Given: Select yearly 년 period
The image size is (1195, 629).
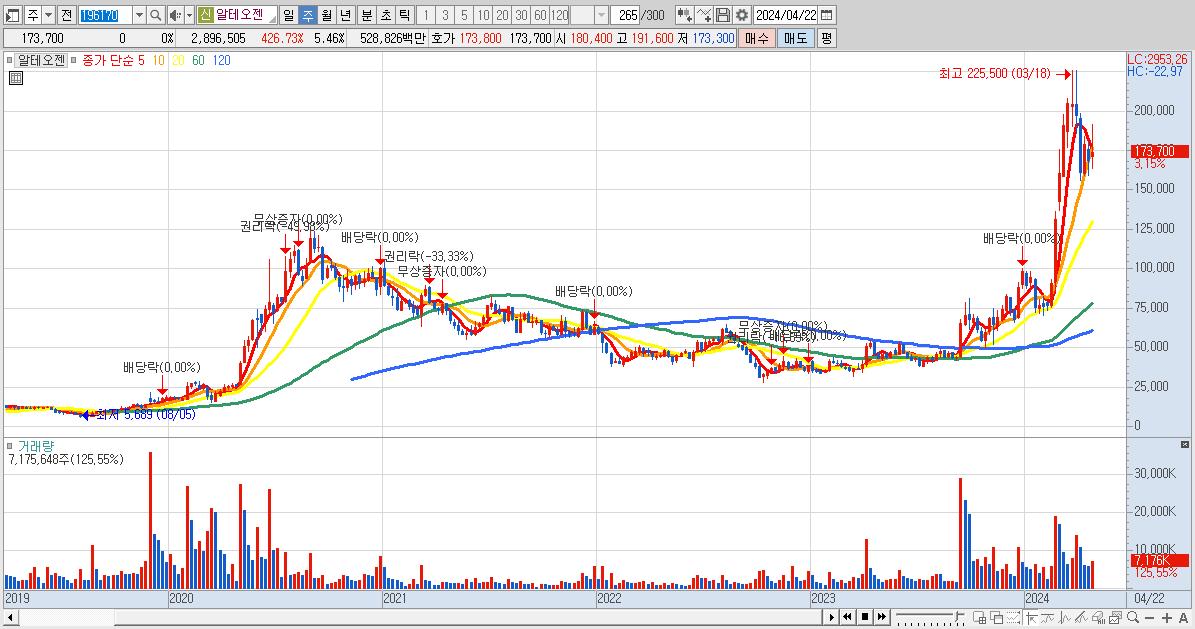Looking at the screenshot, I should click(345, 14).
